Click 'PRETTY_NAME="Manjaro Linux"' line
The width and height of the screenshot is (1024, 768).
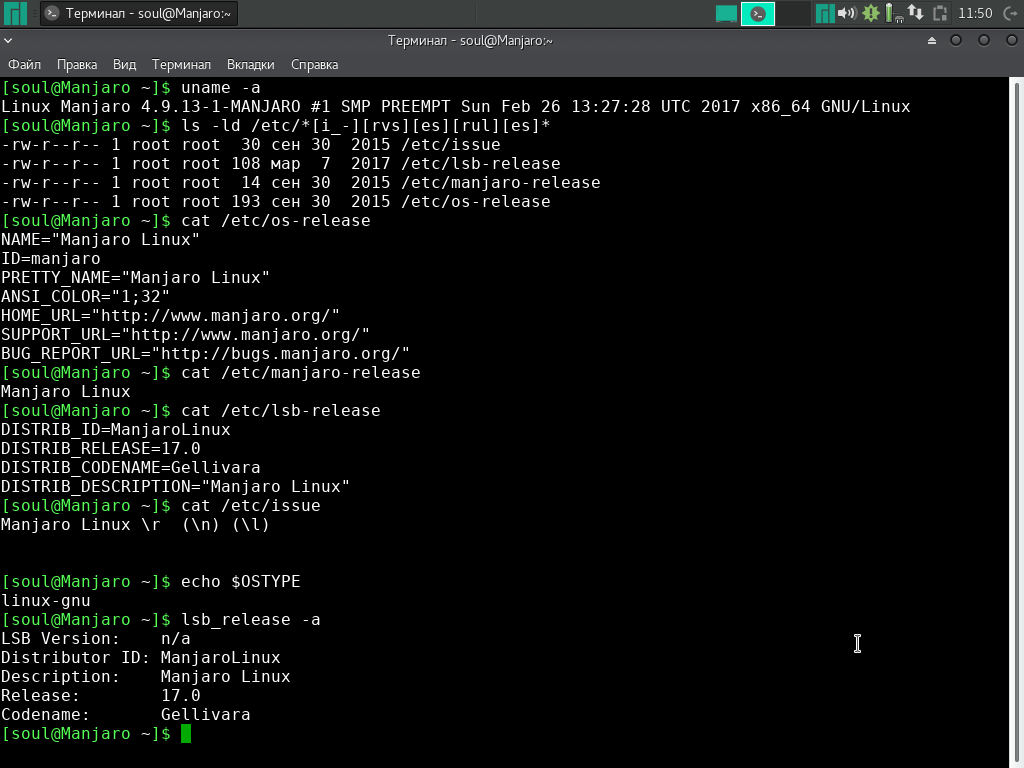click(x=135, y=278)
